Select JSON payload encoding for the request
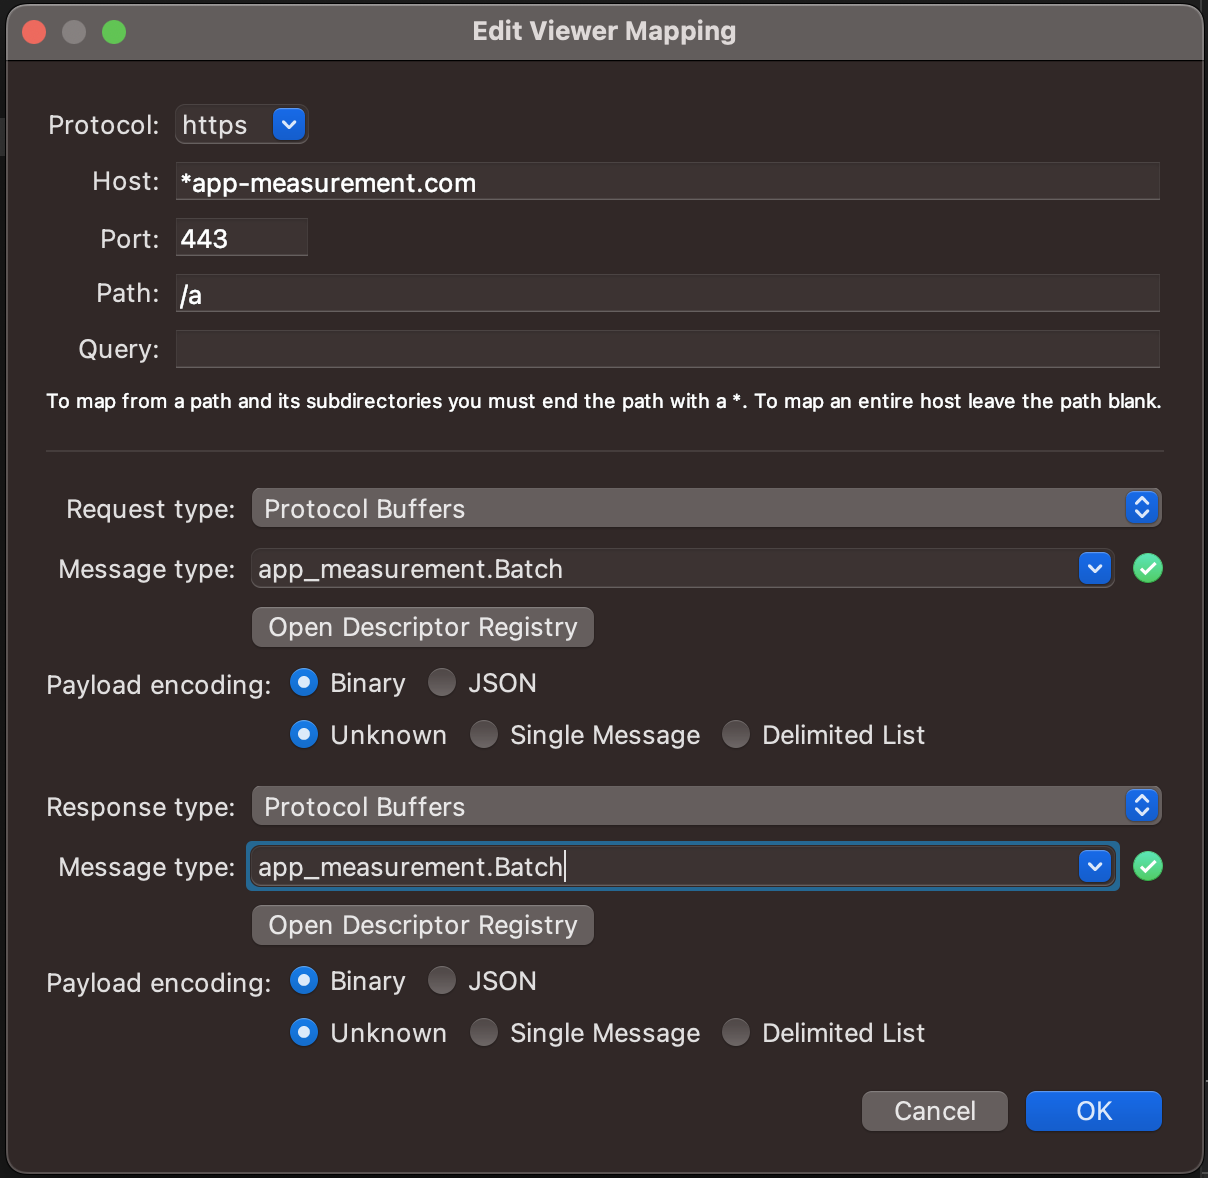This screenshot has height=1178, width=1208. pos(441,682)
